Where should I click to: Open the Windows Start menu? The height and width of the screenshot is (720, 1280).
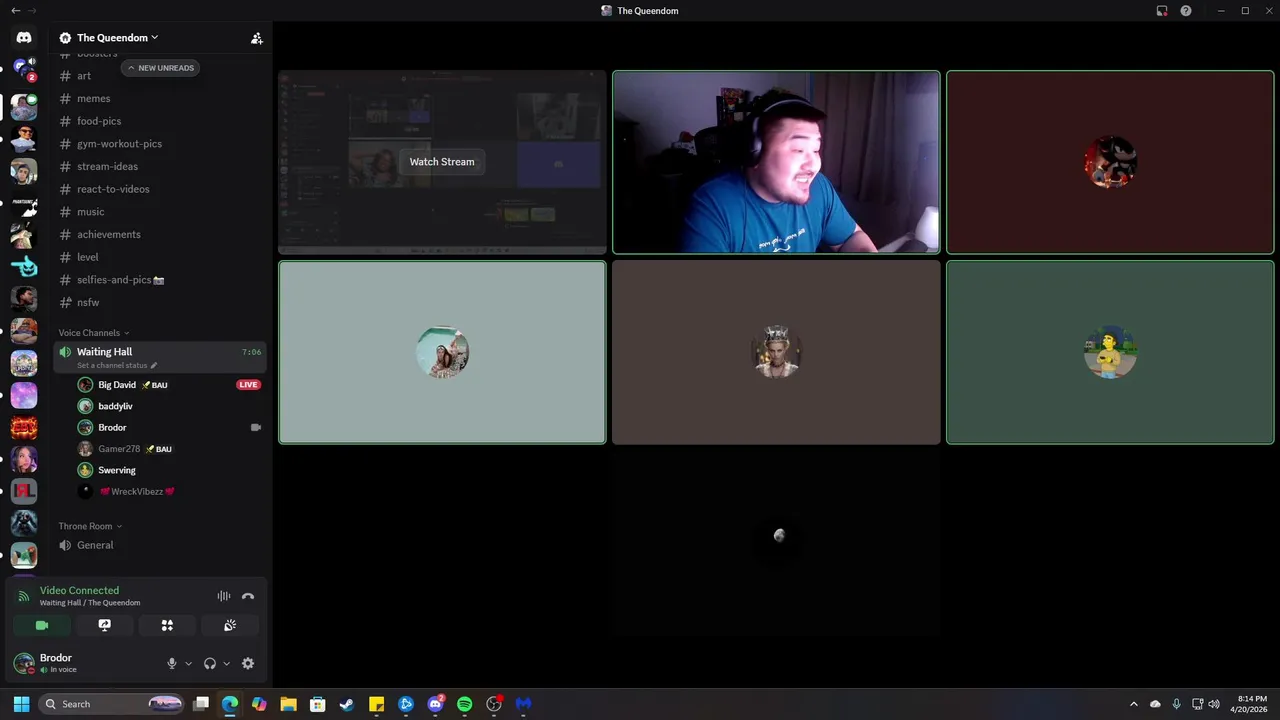pyautogui.click(x=21, y=704)
